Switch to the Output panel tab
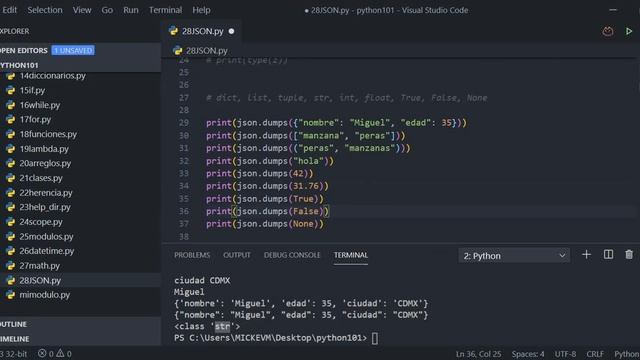Screen dimensions: 640x360 [x=237, y=255]
